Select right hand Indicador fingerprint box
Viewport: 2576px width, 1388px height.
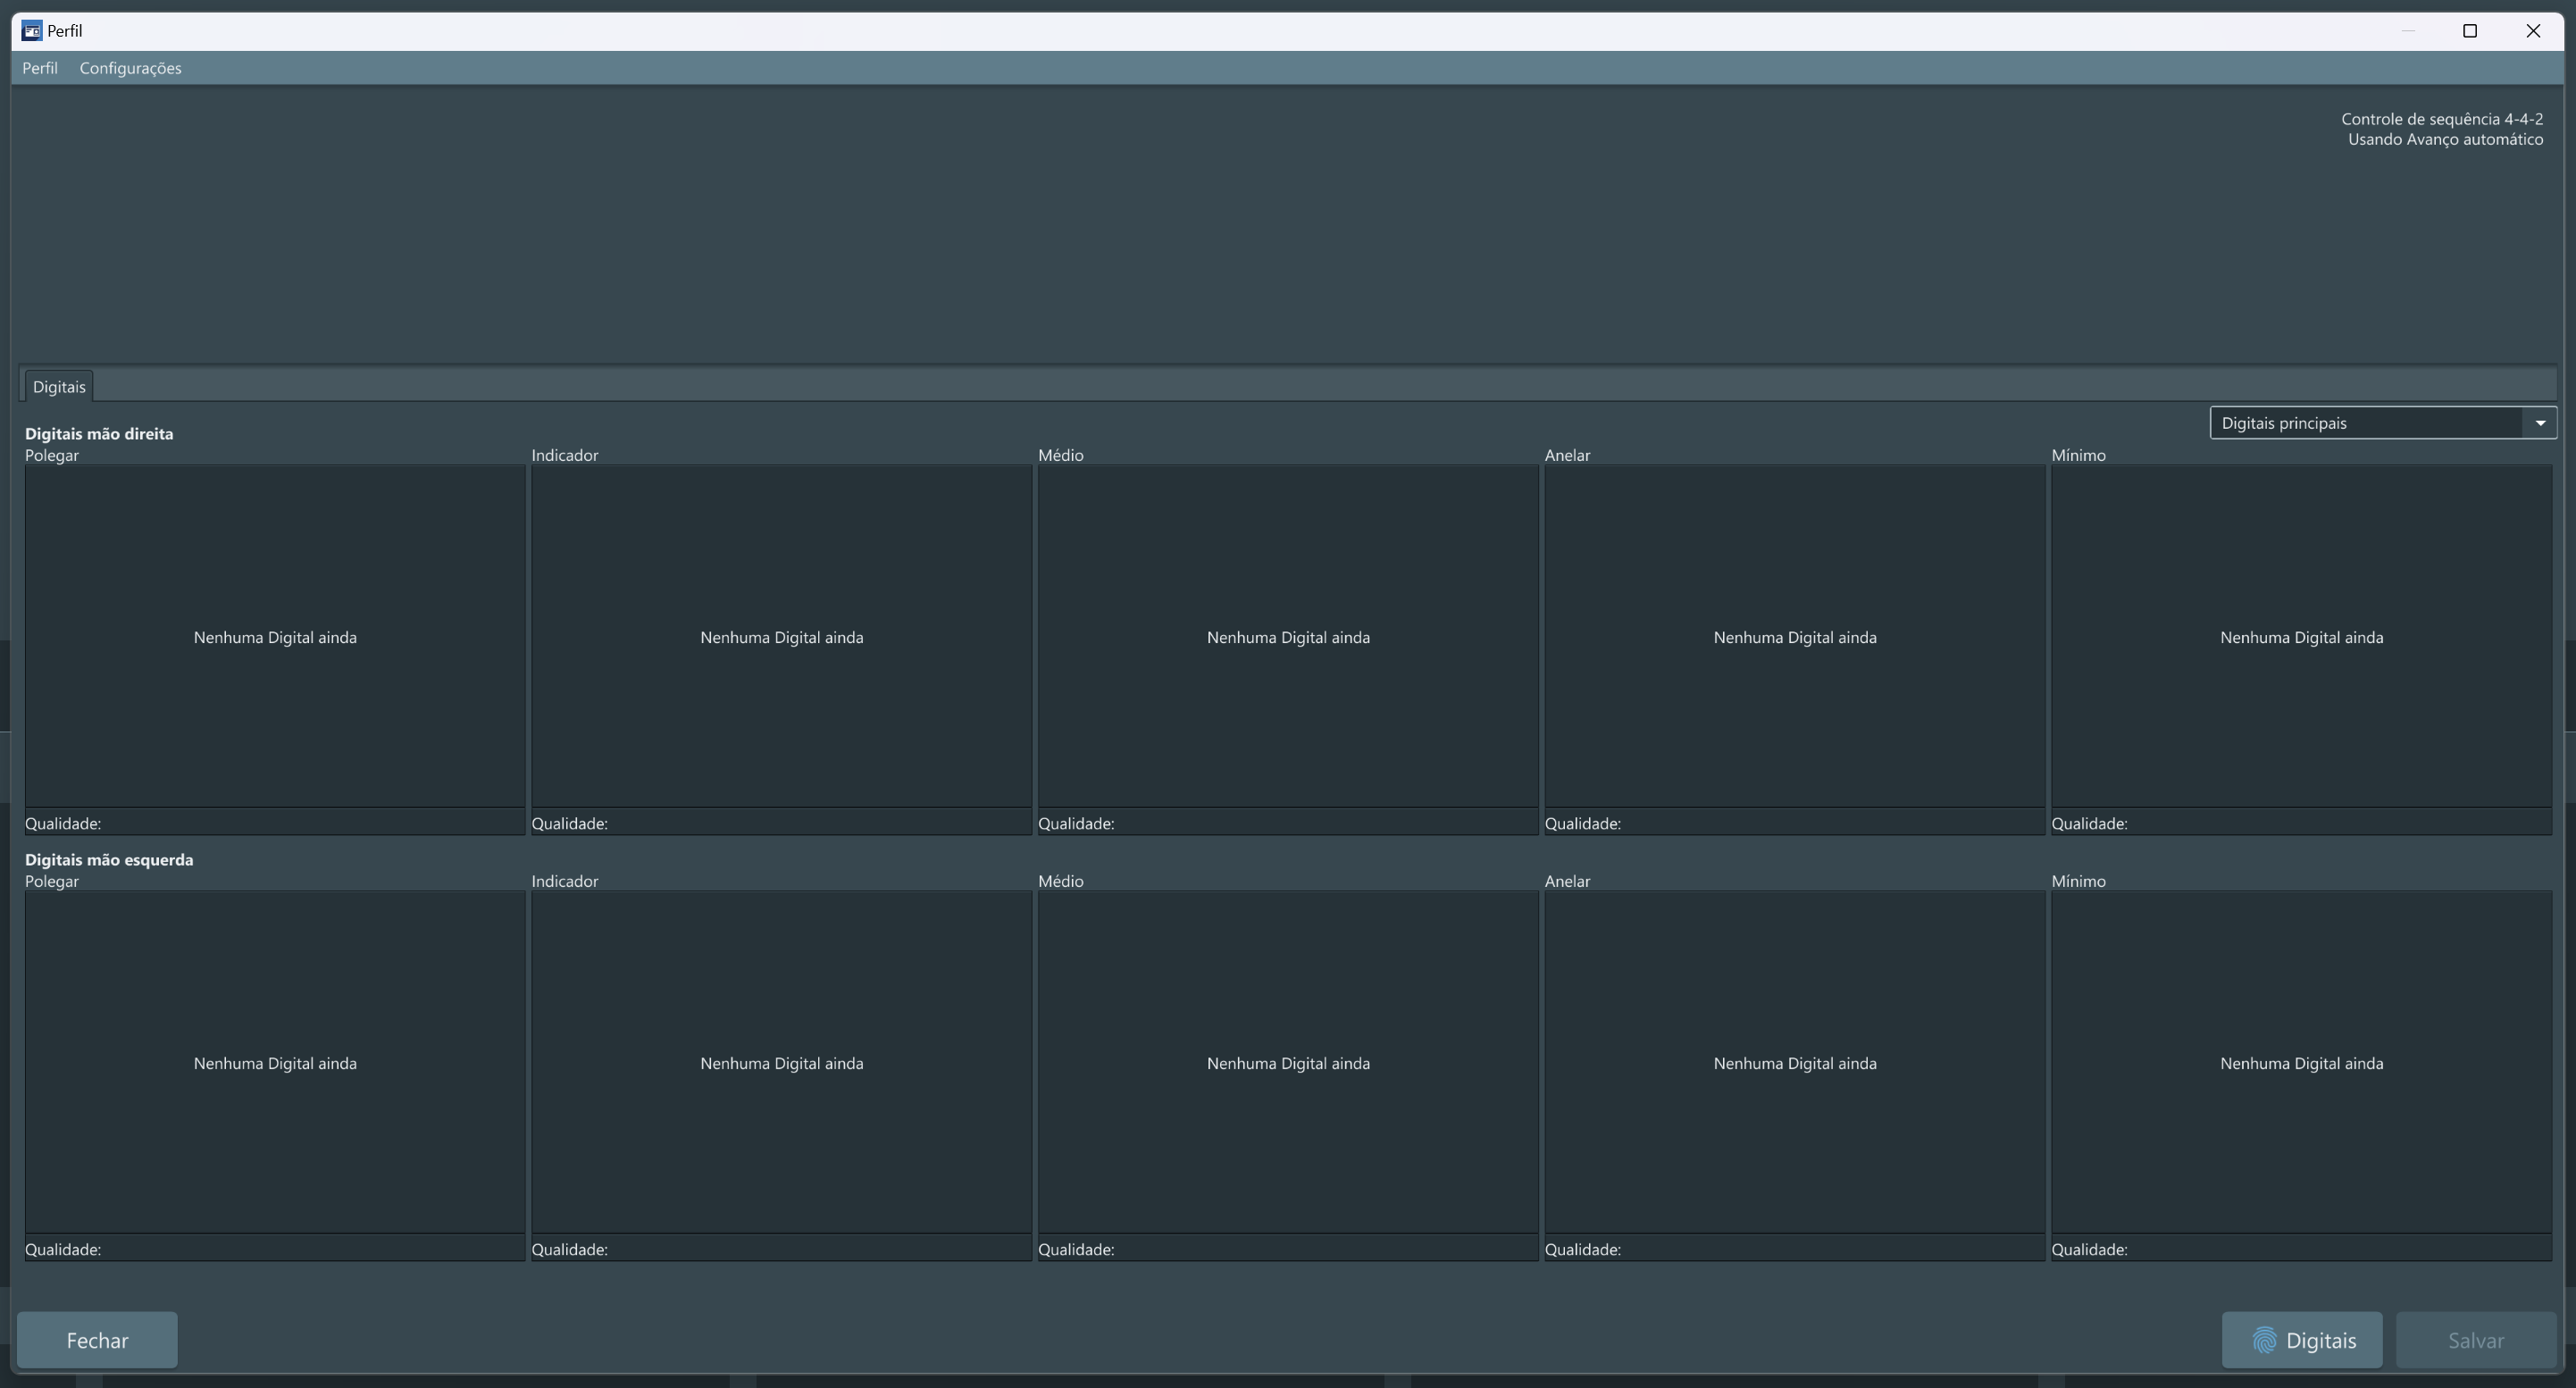point(782,637)
